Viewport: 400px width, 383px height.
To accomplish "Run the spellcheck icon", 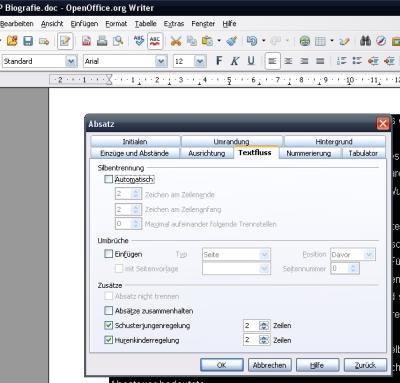I will (x=139, y=41).
